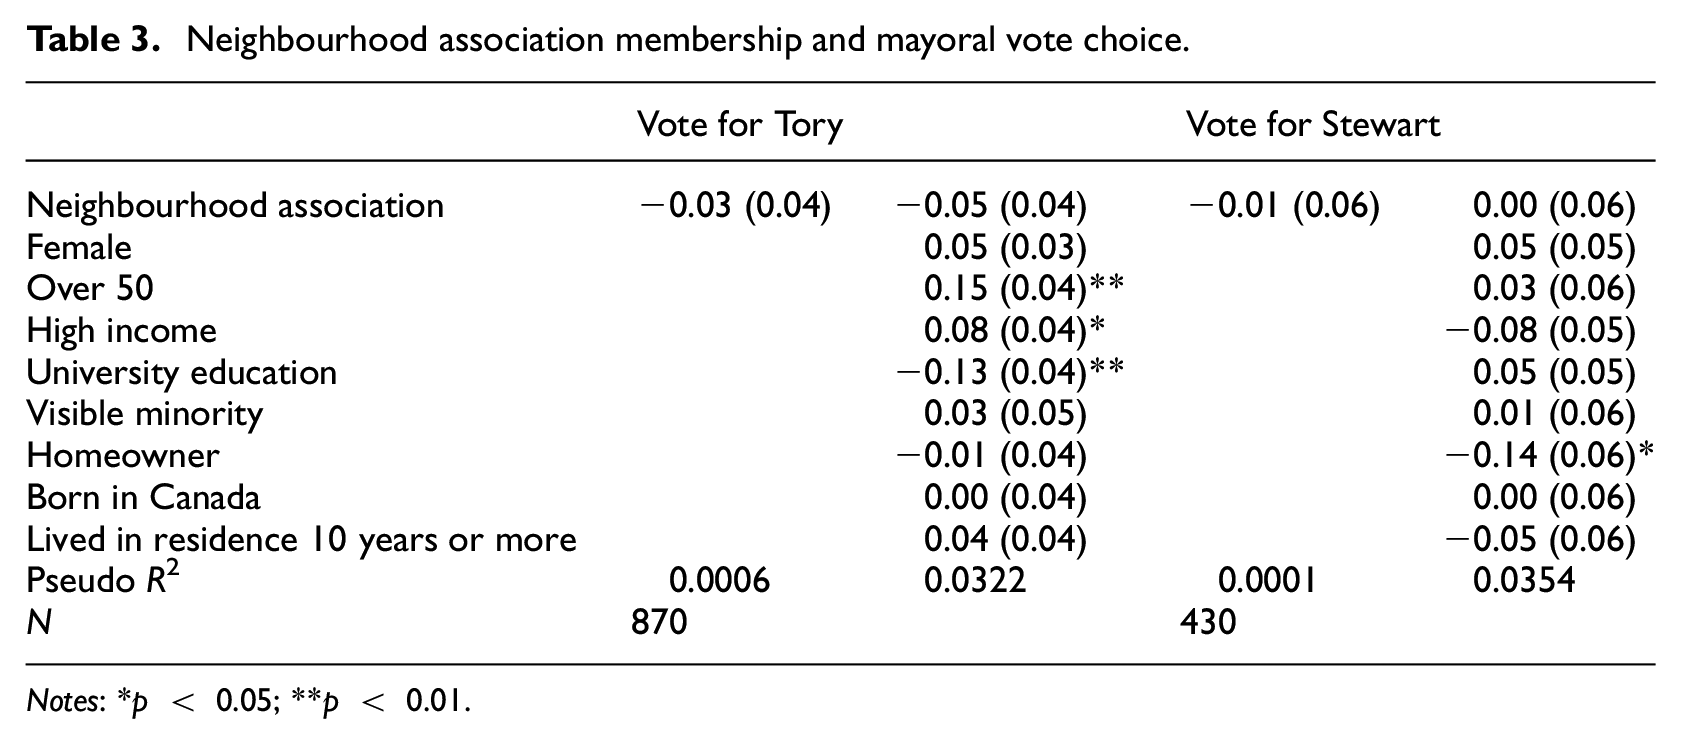Click the Notes p-value footnote text
Viewport: 1681px width, 744px height.
[x=248, y=701]
